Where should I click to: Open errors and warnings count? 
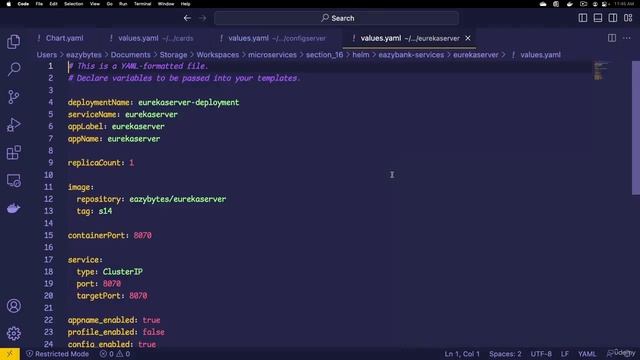(115, 354)
